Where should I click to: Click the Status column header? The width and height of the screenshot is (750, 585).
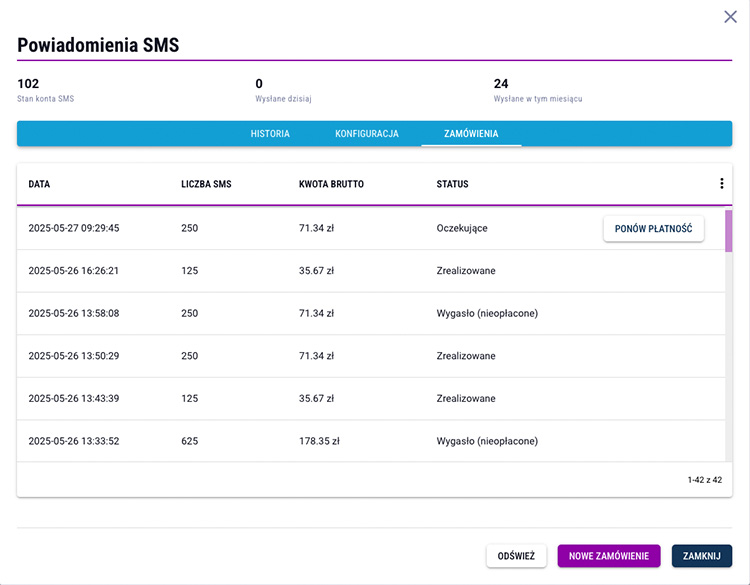coord(452,184)
